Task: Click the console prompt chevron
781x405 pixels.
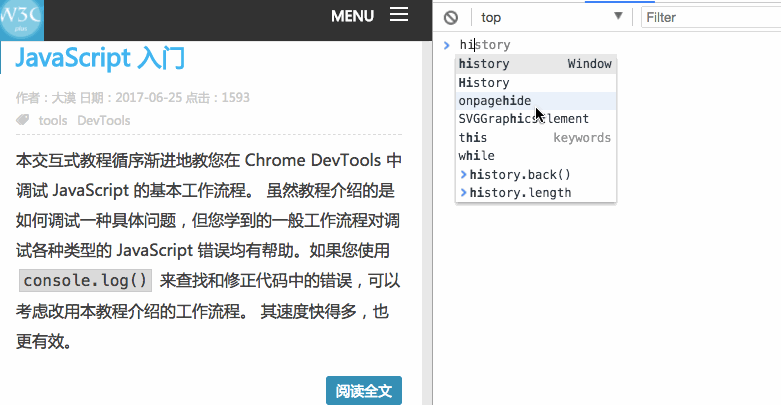Action: 446,45
